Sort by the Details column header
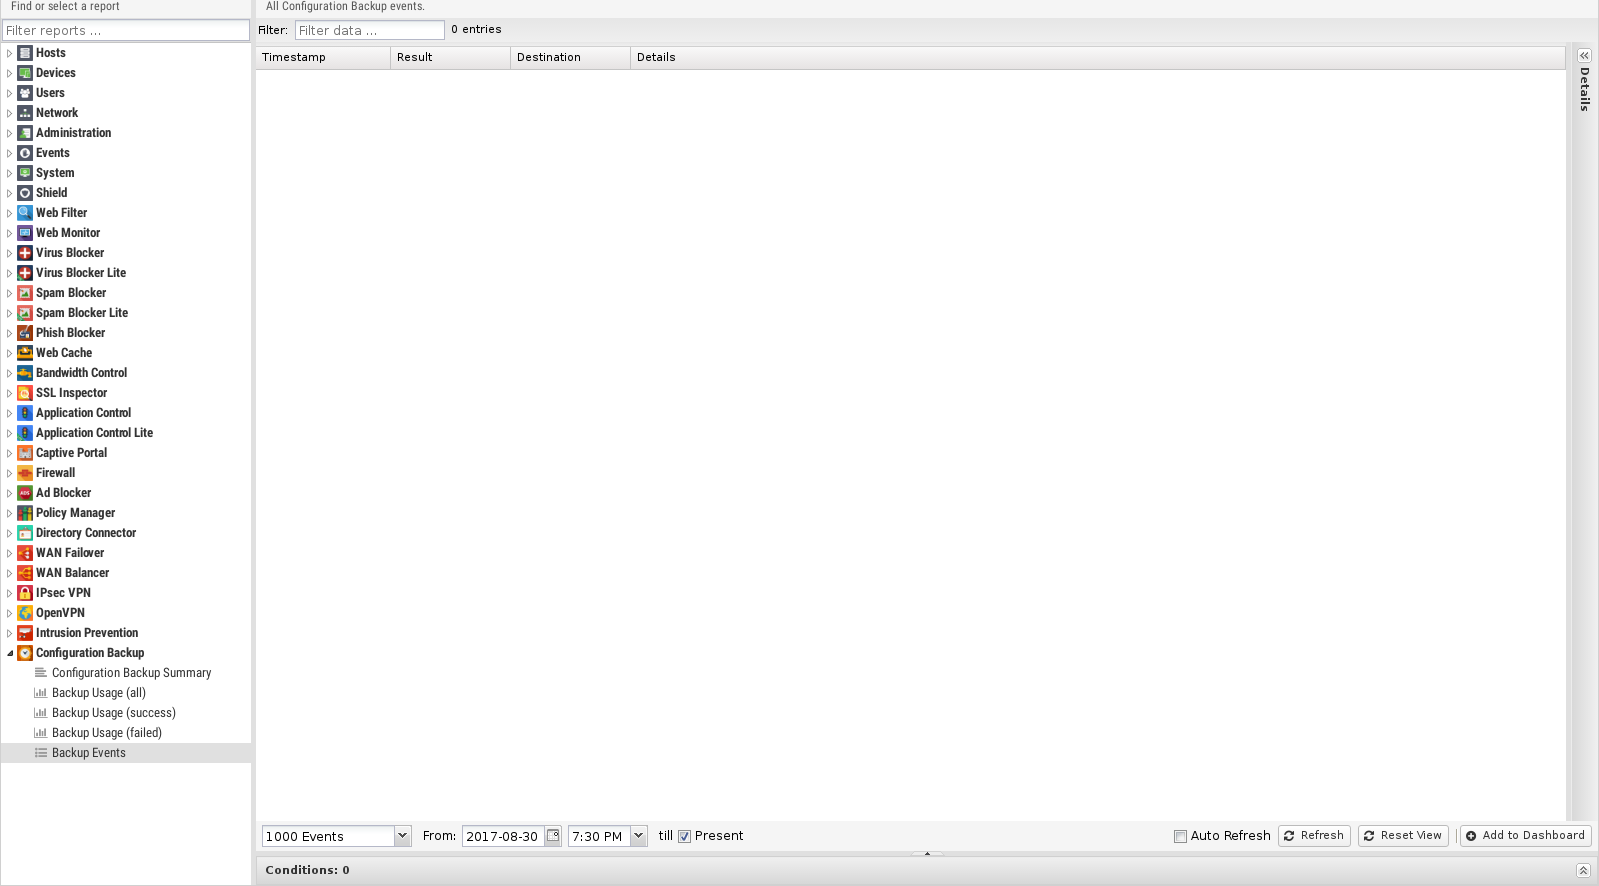Viewport: 1599px width, 886px height. click(x=1097, y=57)
